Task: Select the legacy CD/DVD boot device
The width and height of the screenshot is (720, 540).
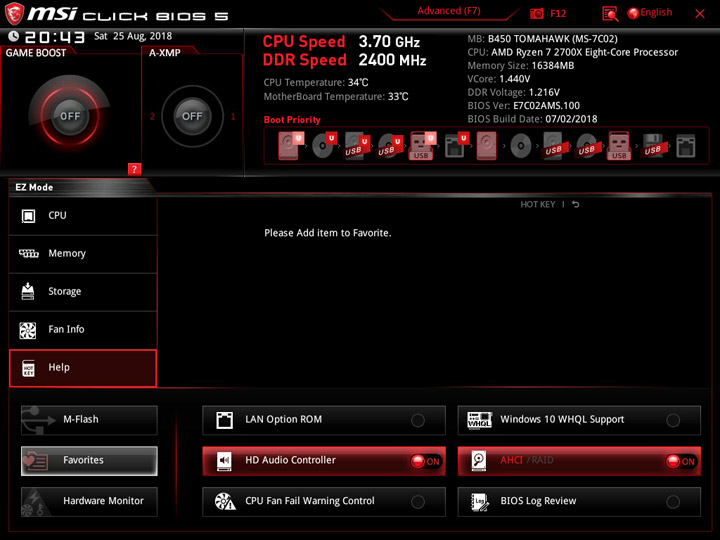Action: tap(521, 146)
